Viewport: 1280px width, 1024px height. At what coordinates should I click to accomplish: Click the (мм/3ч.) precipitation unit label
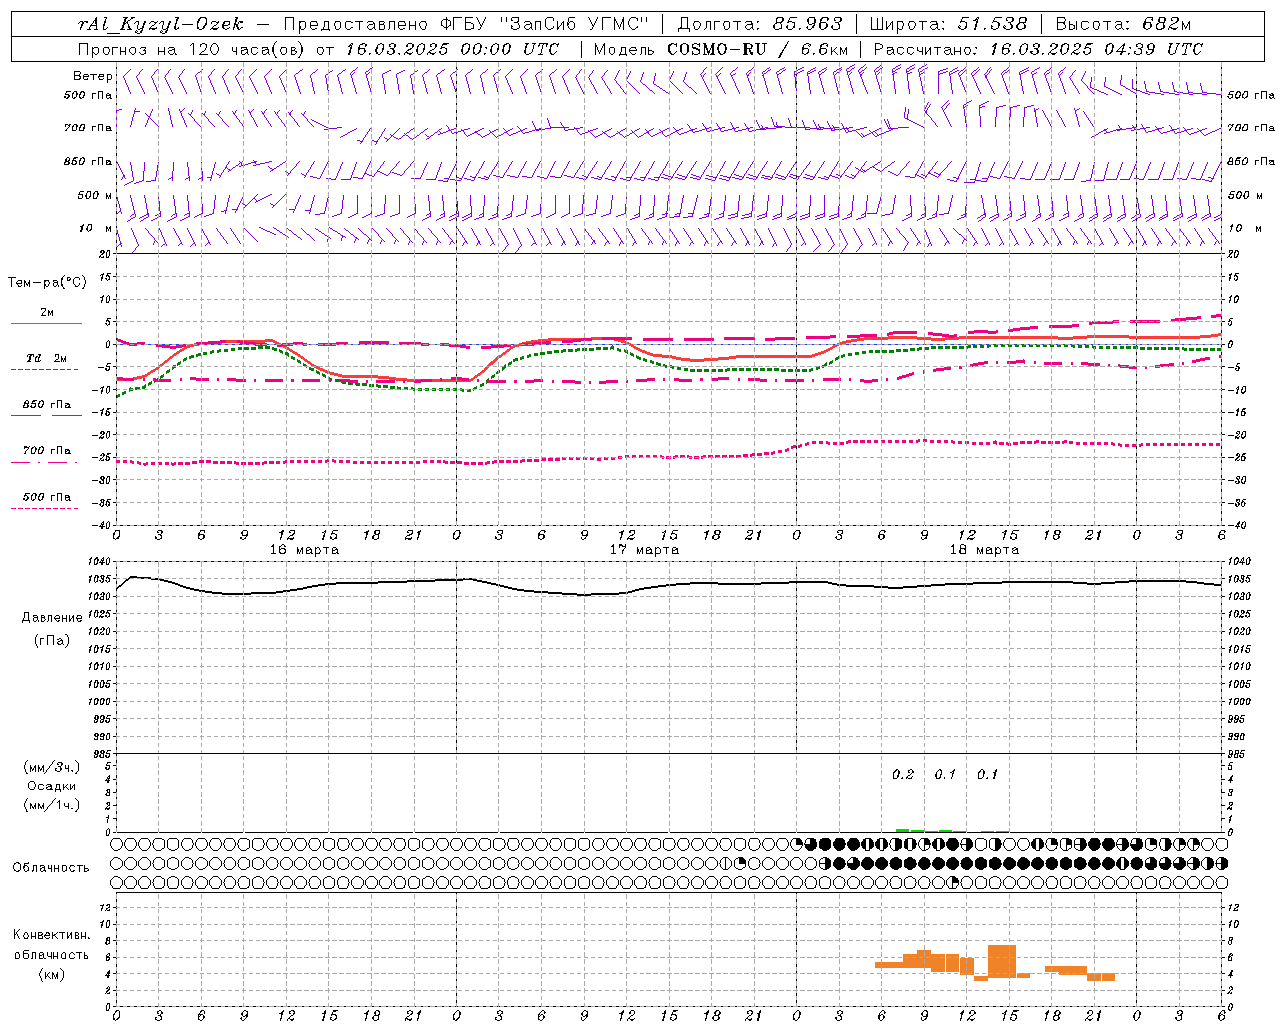pos(52,767)
